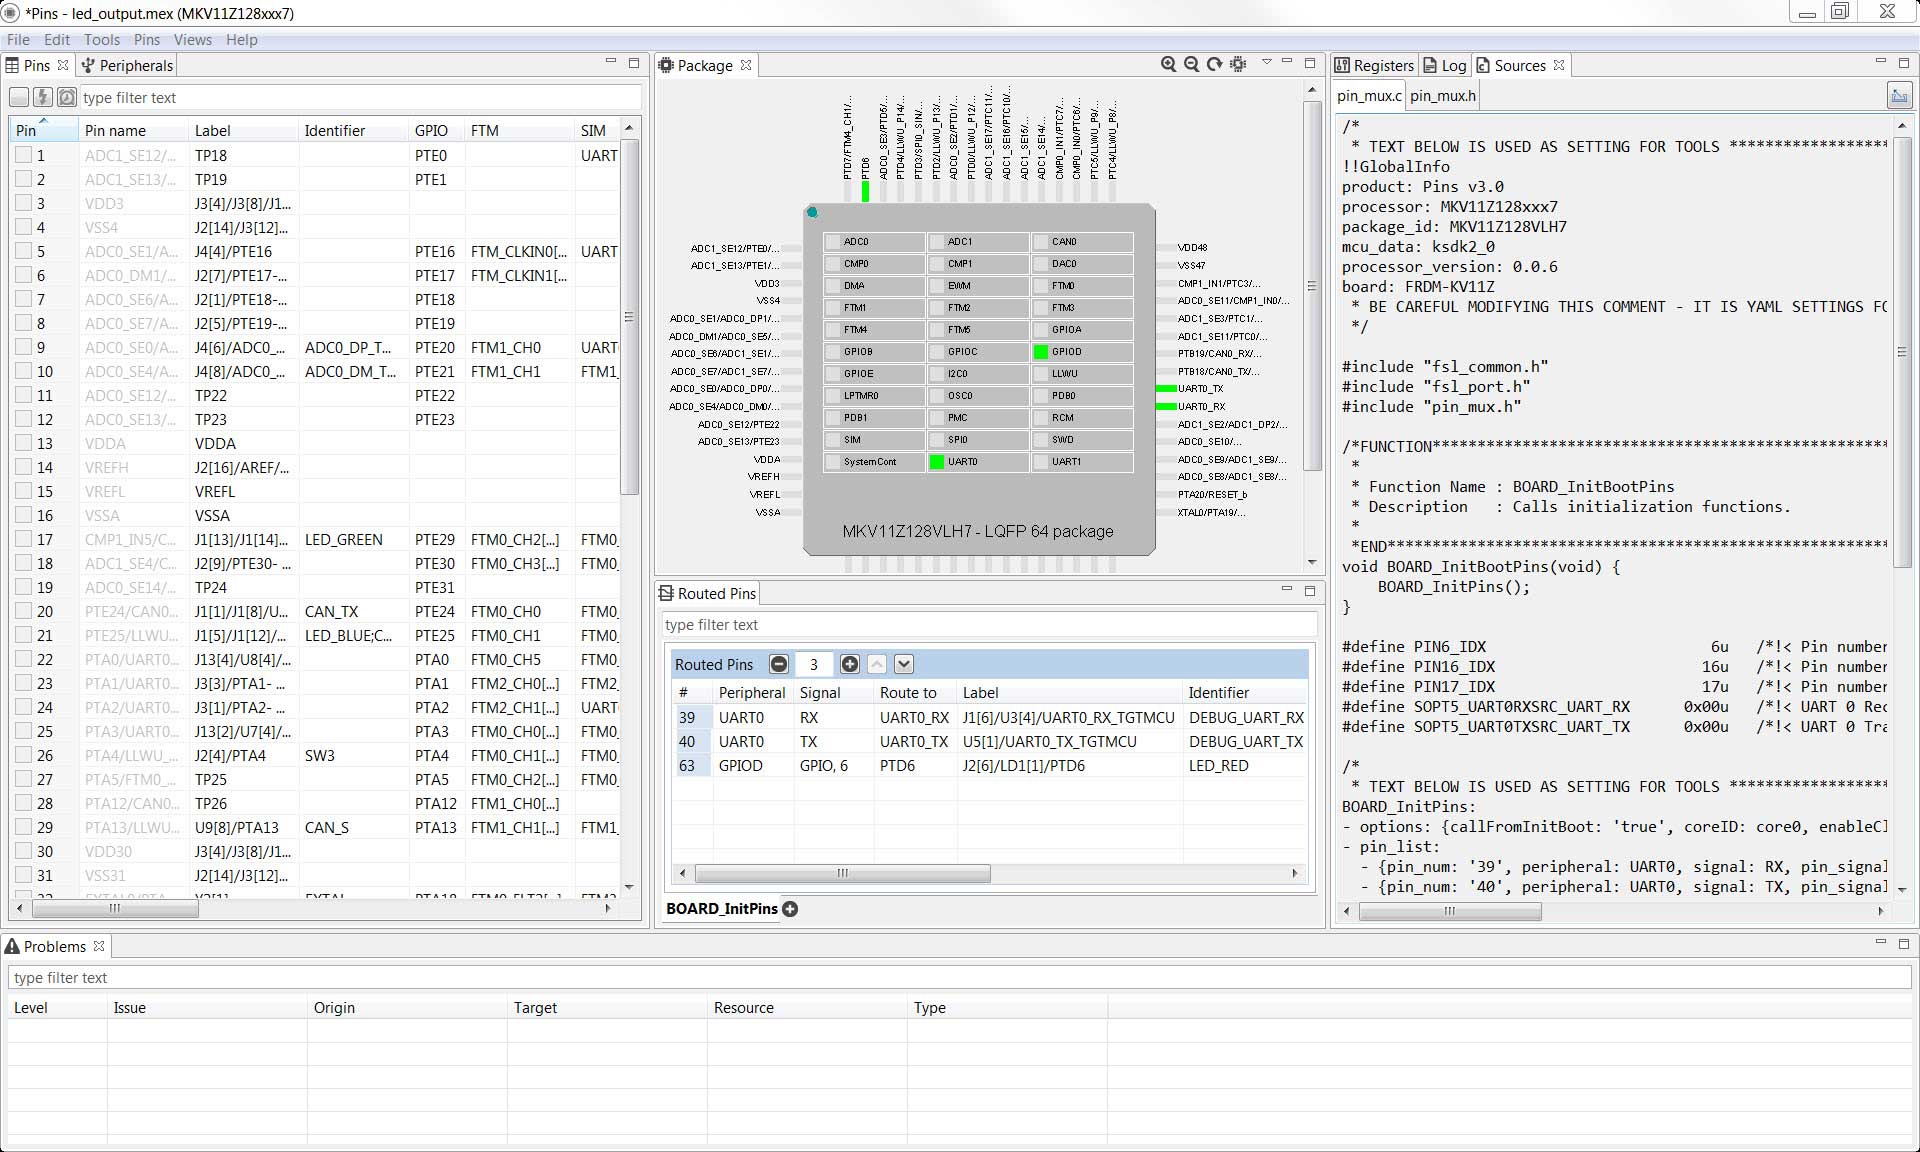This screenshot has height=1152, width=1920.
Task: Tick the pin 26 row checkbox
Action: point(24,755)
